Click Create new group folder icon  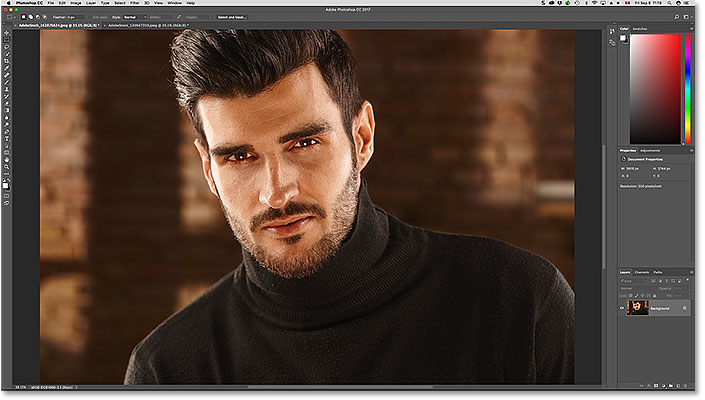point(671,386)
